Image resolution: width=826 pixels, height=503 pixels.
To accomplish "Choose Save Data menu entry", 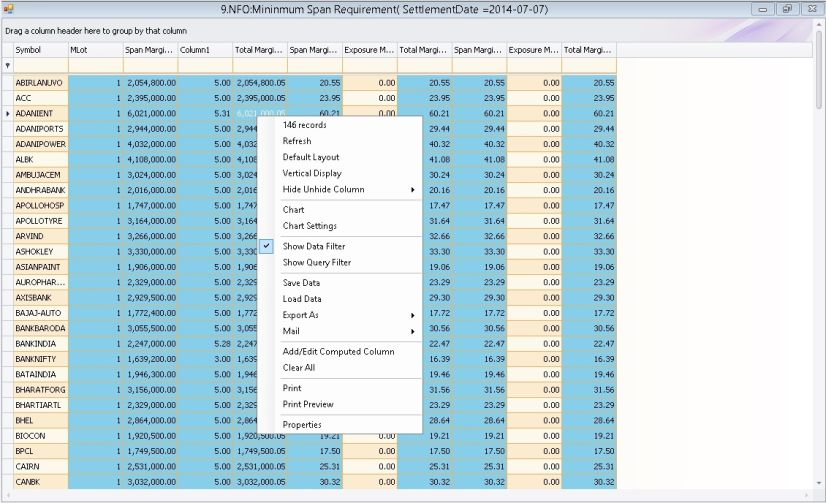I will [x=301, y=283].
